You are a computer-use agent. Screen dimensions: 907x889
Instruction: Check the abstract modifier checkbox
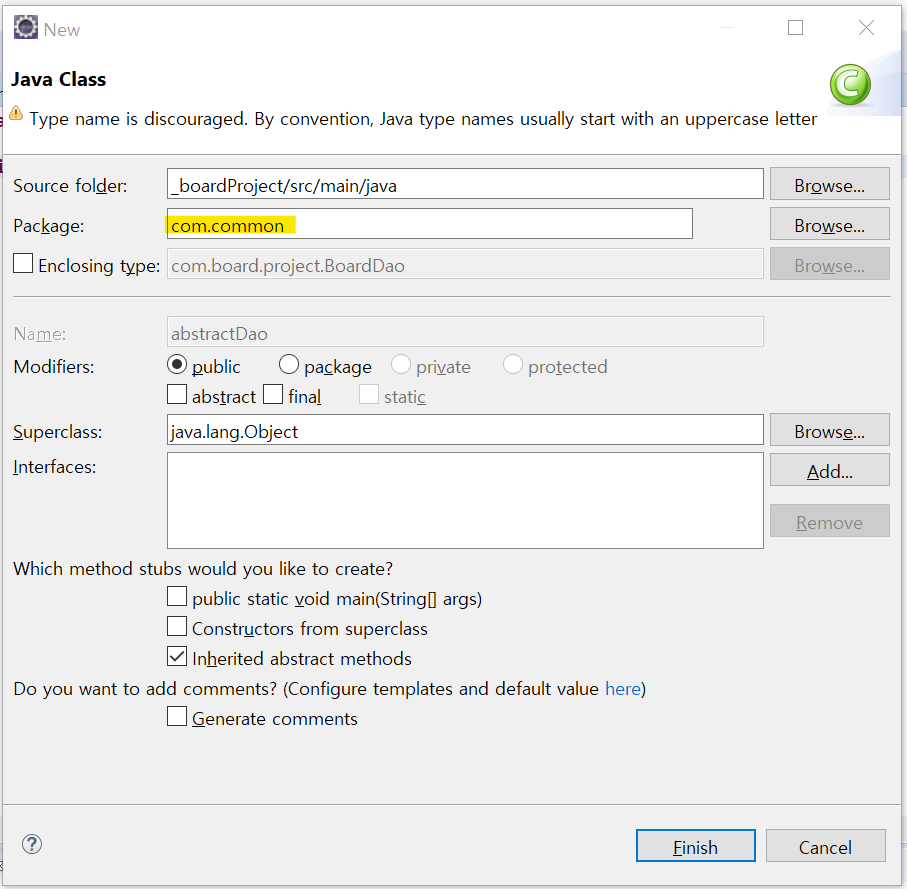pos(177,394)
